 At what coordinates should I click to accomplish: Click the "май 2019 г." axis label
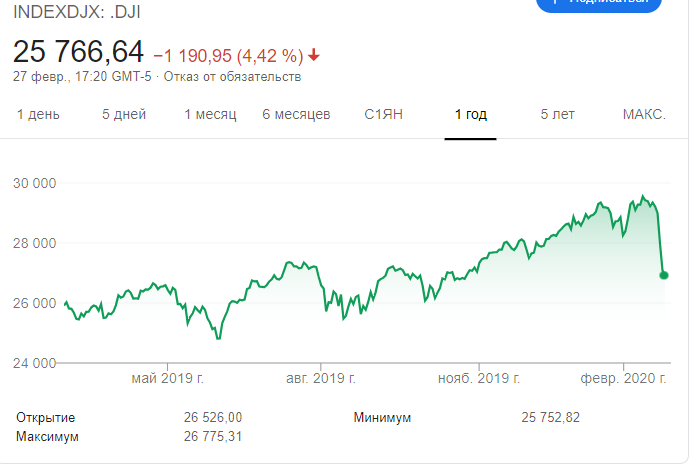coord(168,378)
